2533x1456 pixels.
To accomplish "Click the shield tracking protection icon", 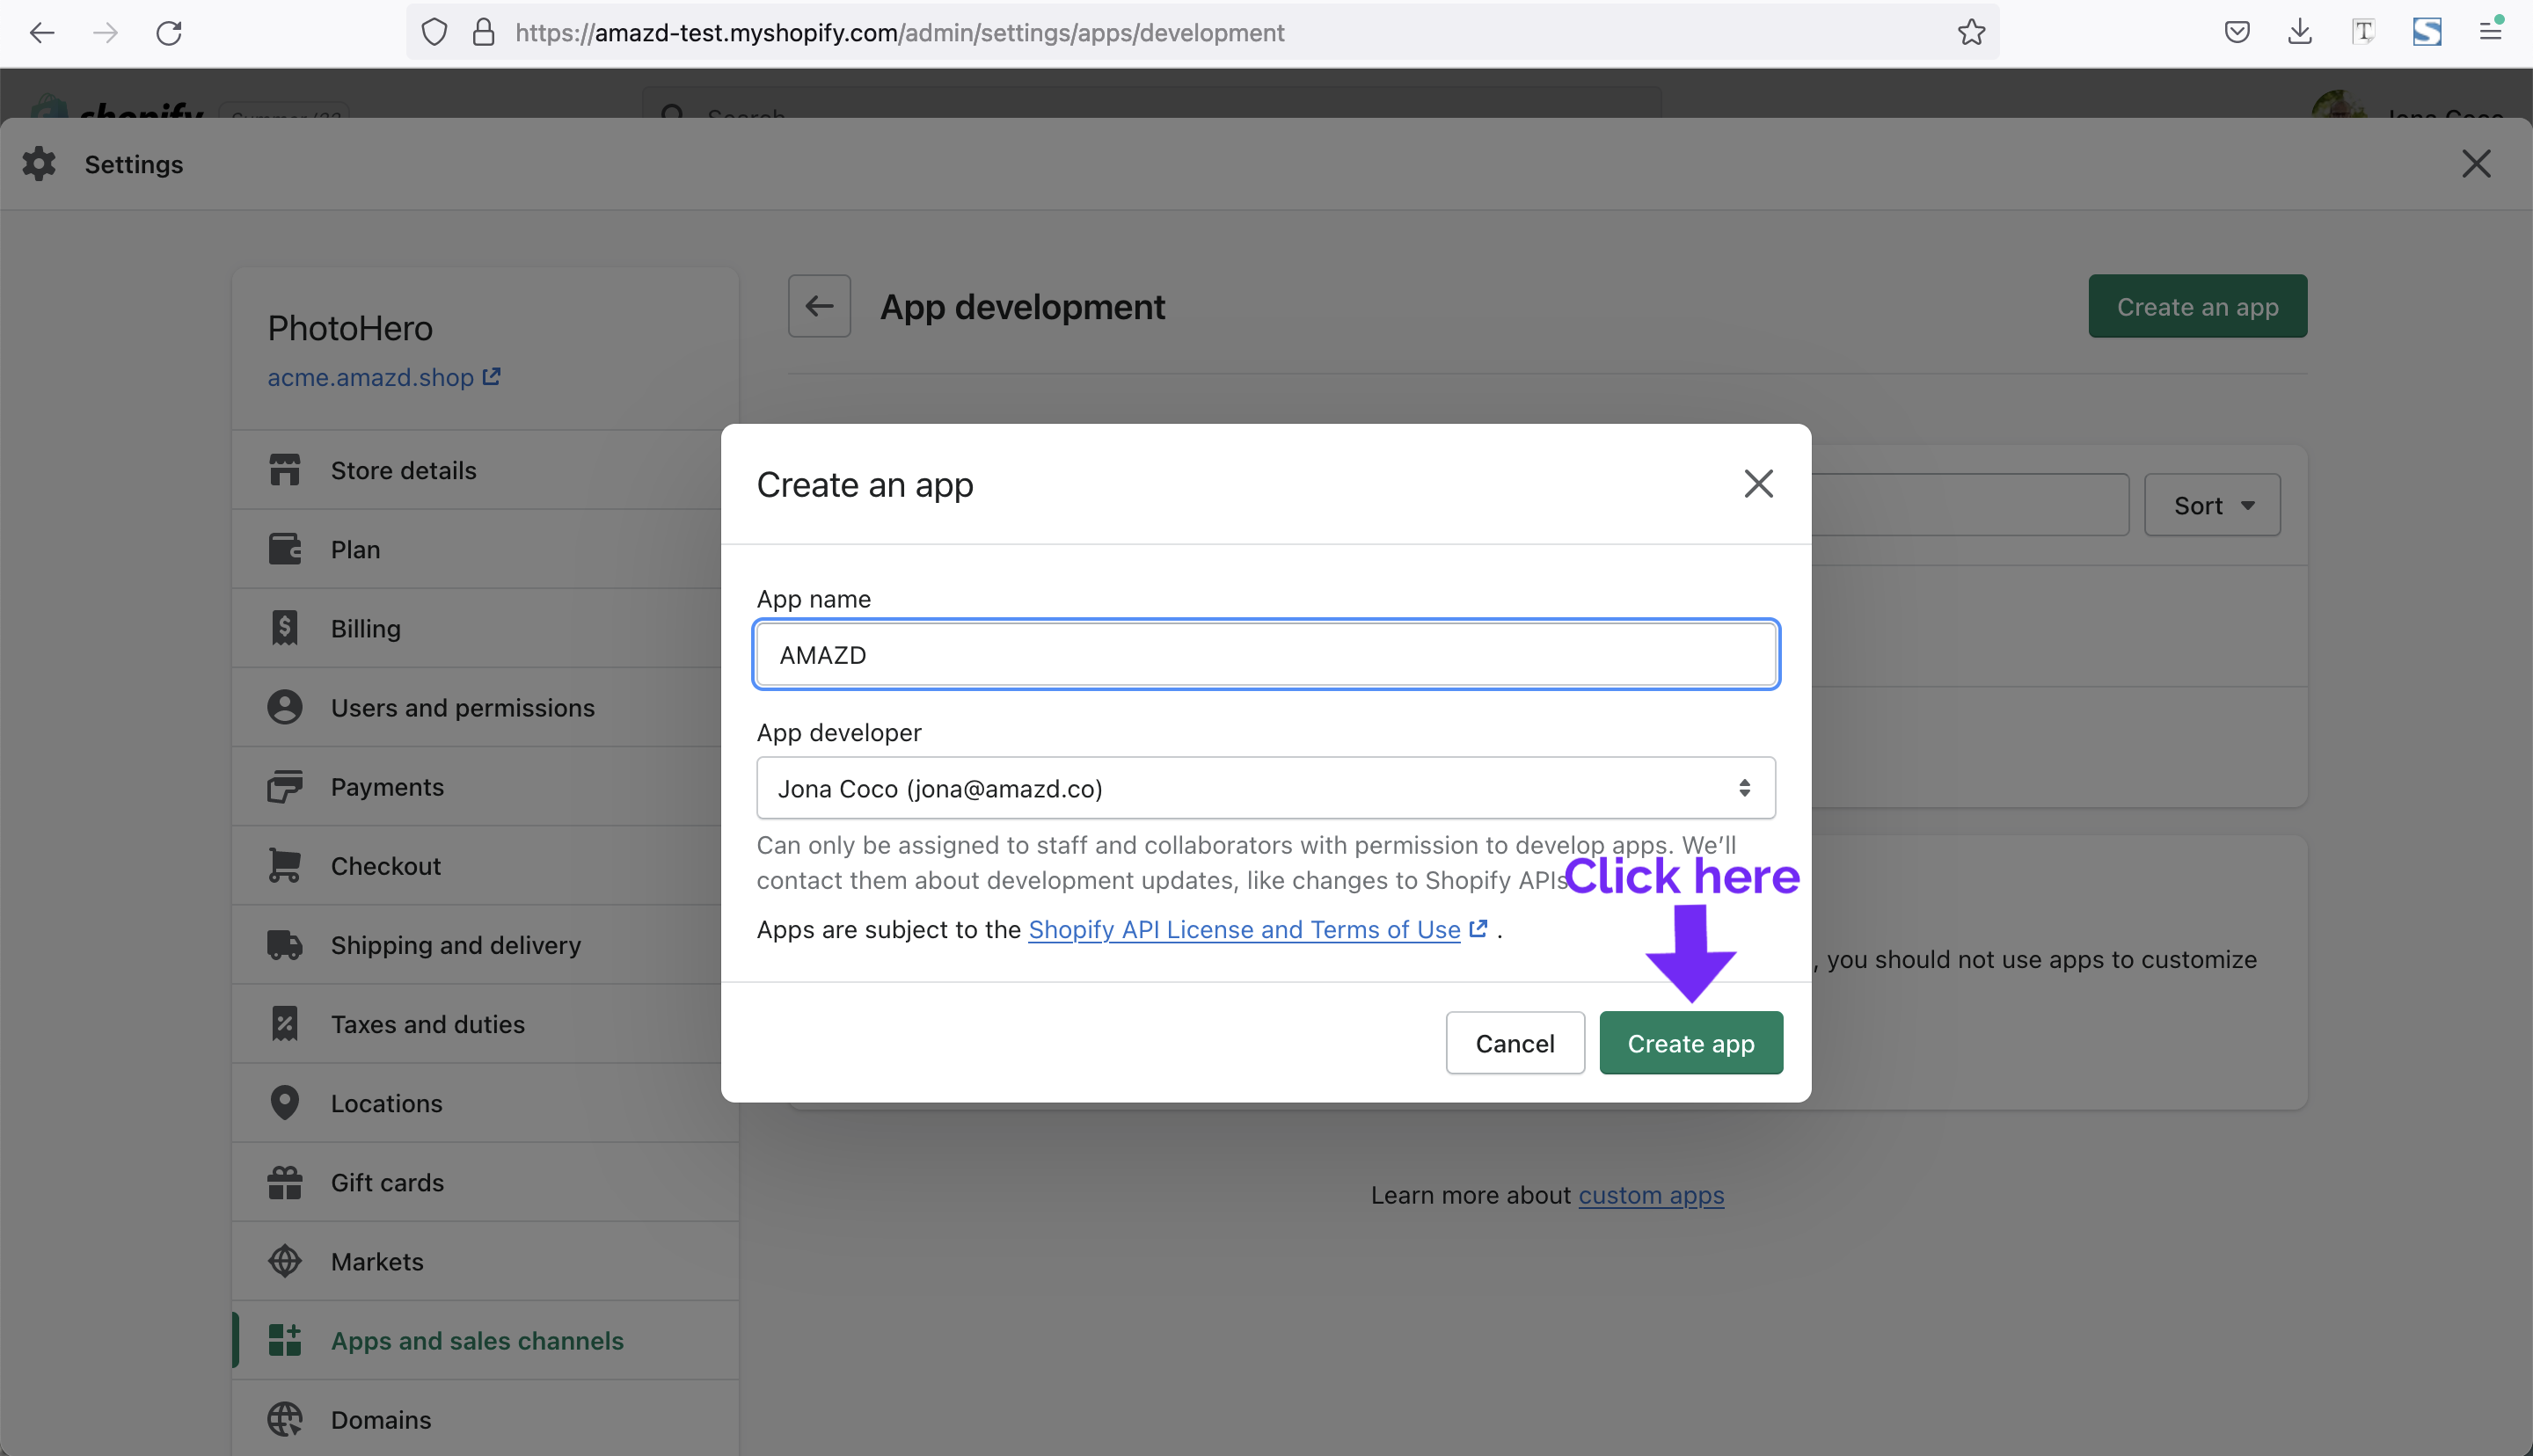I will (434, 33).
